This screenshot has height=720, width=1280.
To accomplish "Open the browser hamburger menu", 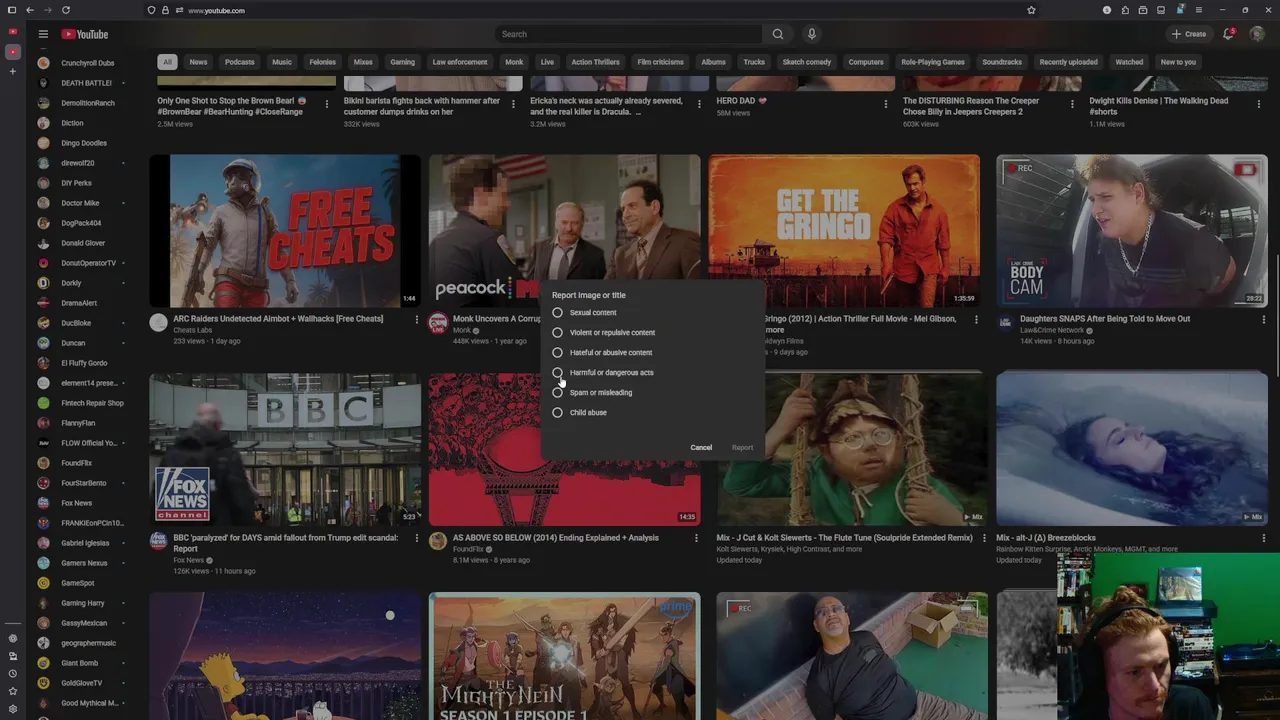I will click(x=1199, y=10).
